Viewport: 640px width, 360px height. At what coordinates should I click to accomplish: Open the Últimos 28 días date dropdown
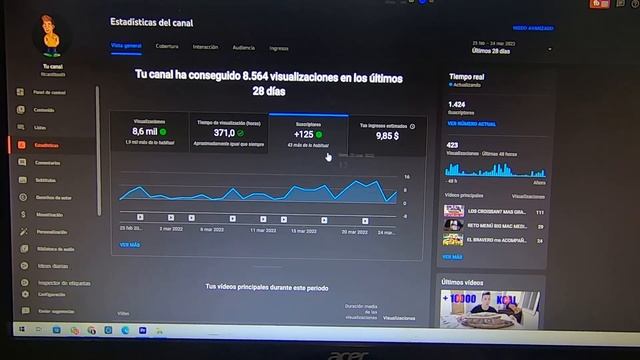pyautogui.click(x=512, y=48)
